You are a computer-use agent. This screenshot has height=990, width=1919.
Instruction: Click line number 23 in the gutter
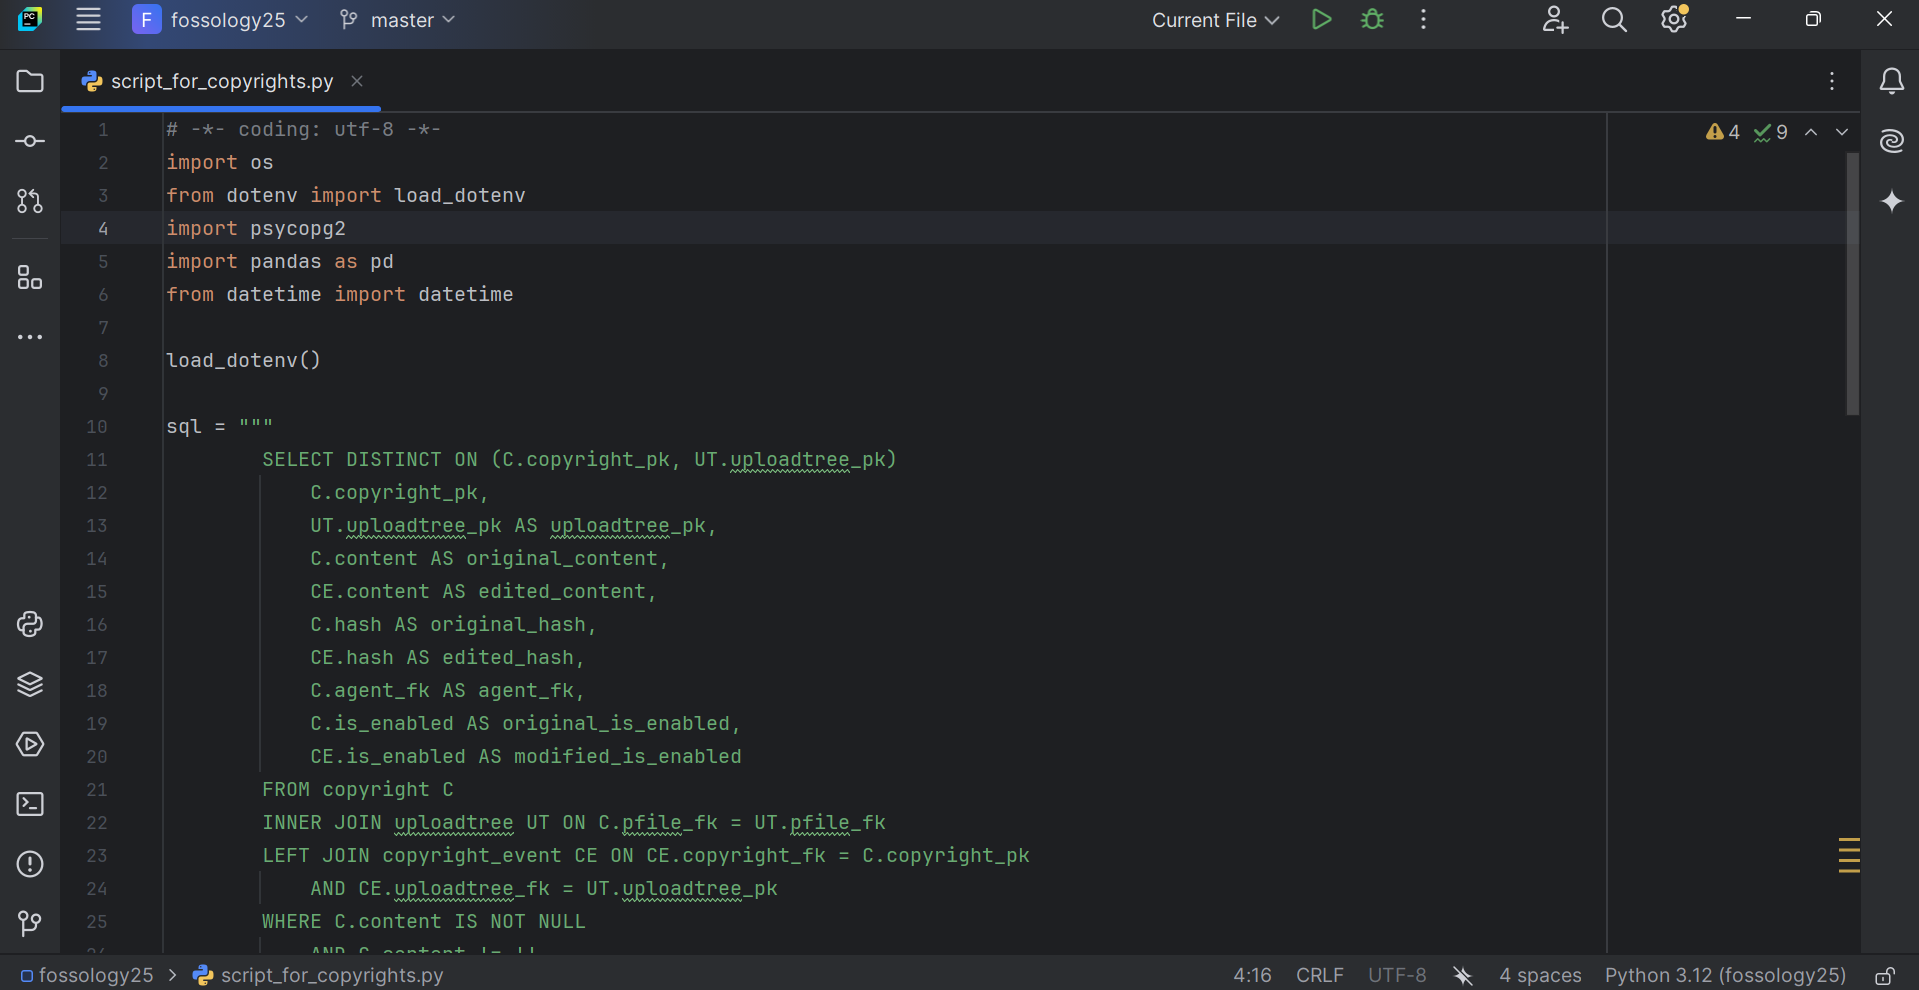[96, 856]
